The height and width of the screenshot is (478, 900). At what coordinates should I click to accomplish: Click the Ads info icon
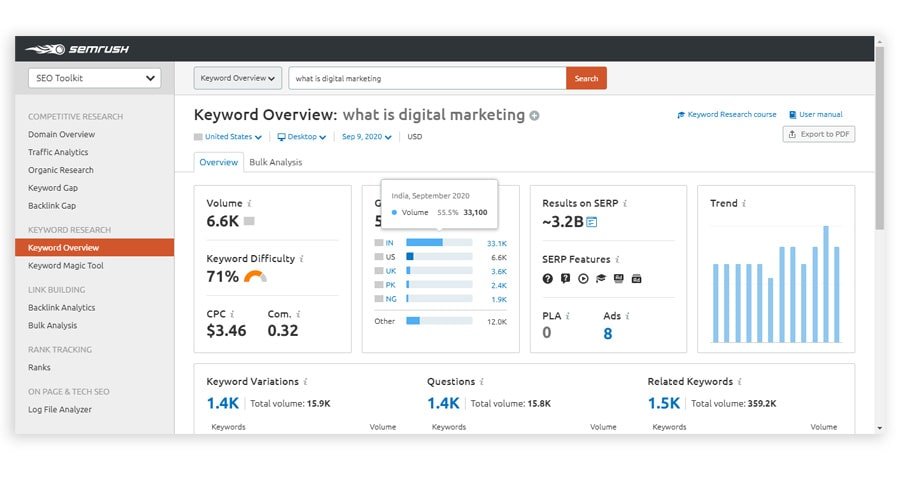tap(627, 316)
